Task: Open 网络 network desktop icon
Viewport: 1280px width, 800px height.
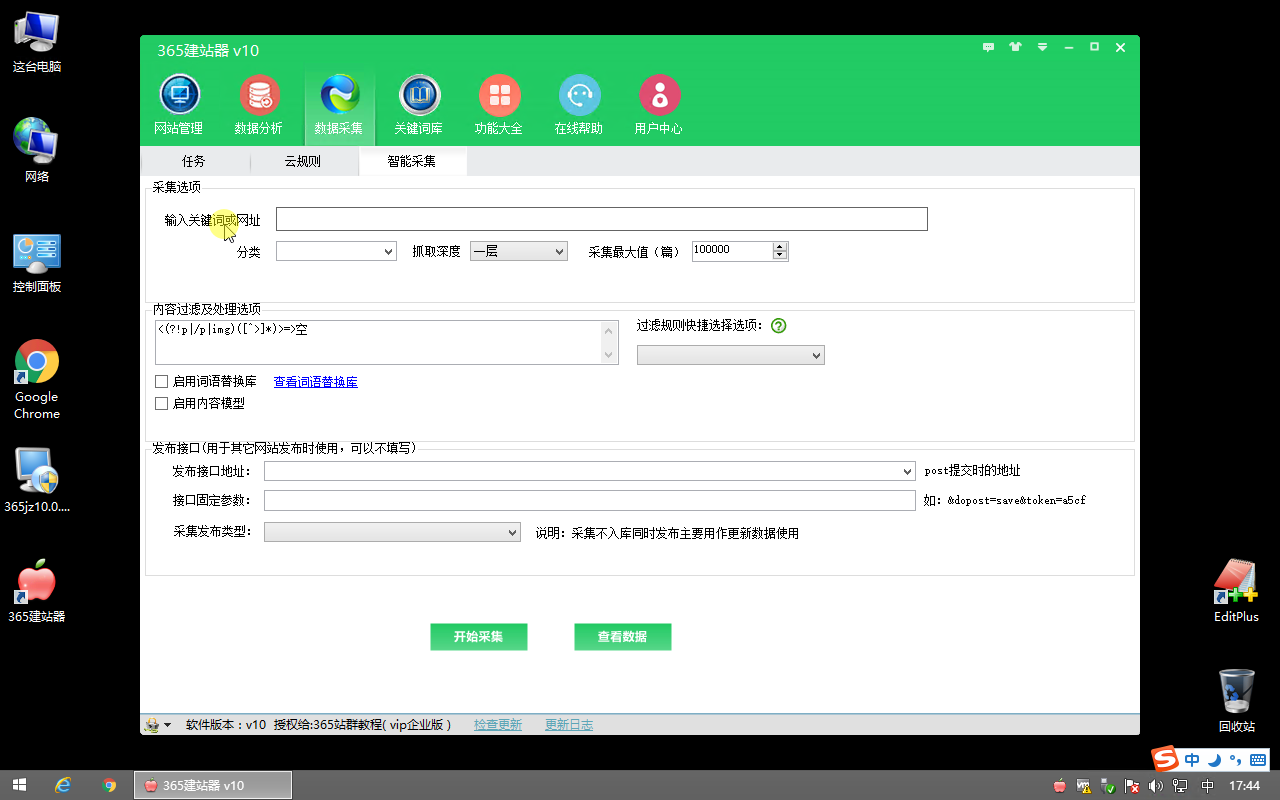Action: tap(37, 150)
